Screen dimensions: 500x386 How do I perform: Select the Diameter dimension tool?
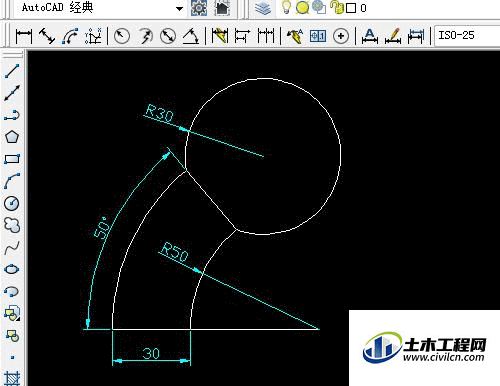click(168, 36)
